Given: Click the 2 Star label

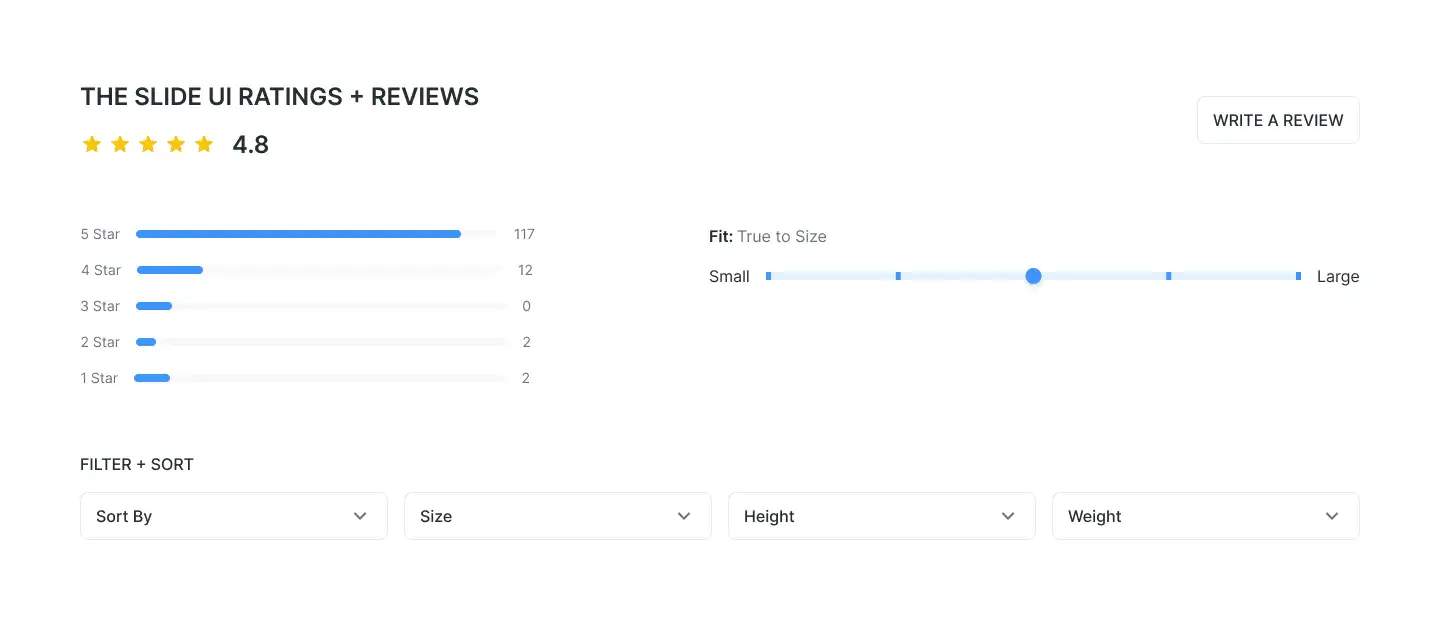Looking at the screenshot, I should pyautogui.click(x=100, y=342).
